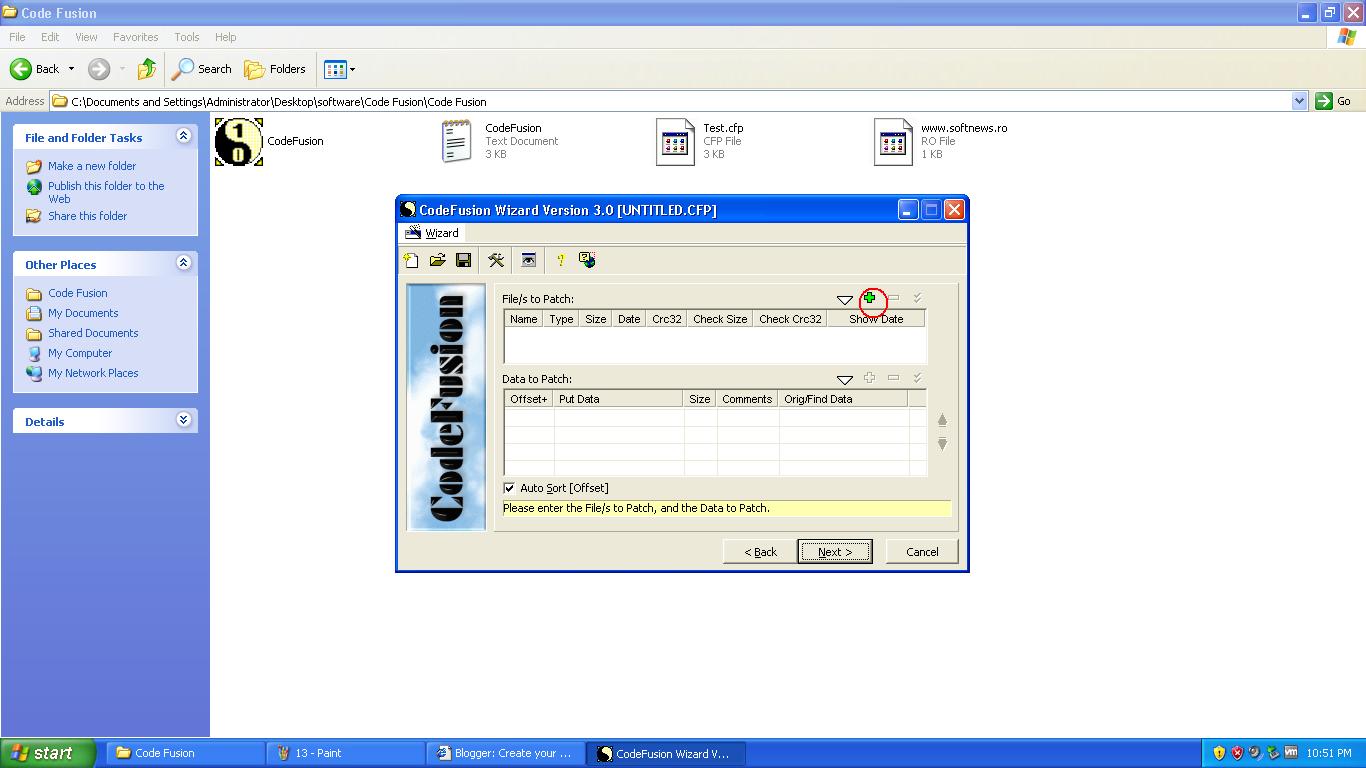Click the Make a new folder link
Image resolution: width=1366 pixels, height=768 pixels.
click(x=92, y=166)
